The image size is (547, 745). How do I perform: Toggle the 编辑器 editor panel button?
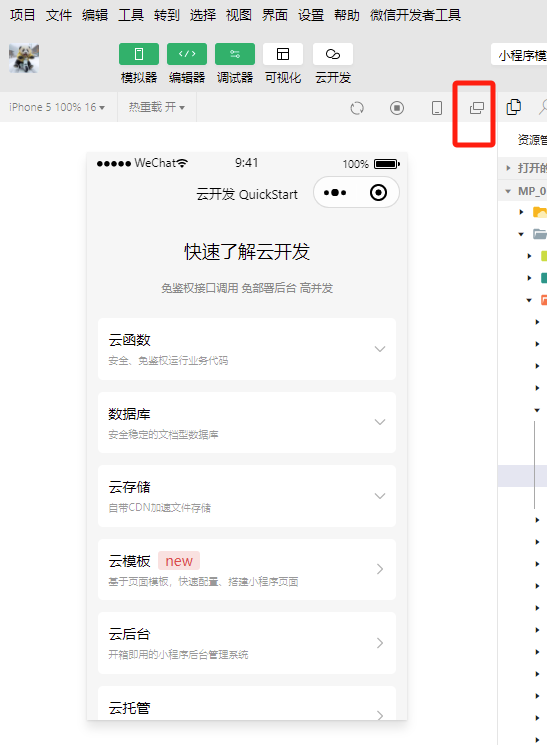pos(187,54)
